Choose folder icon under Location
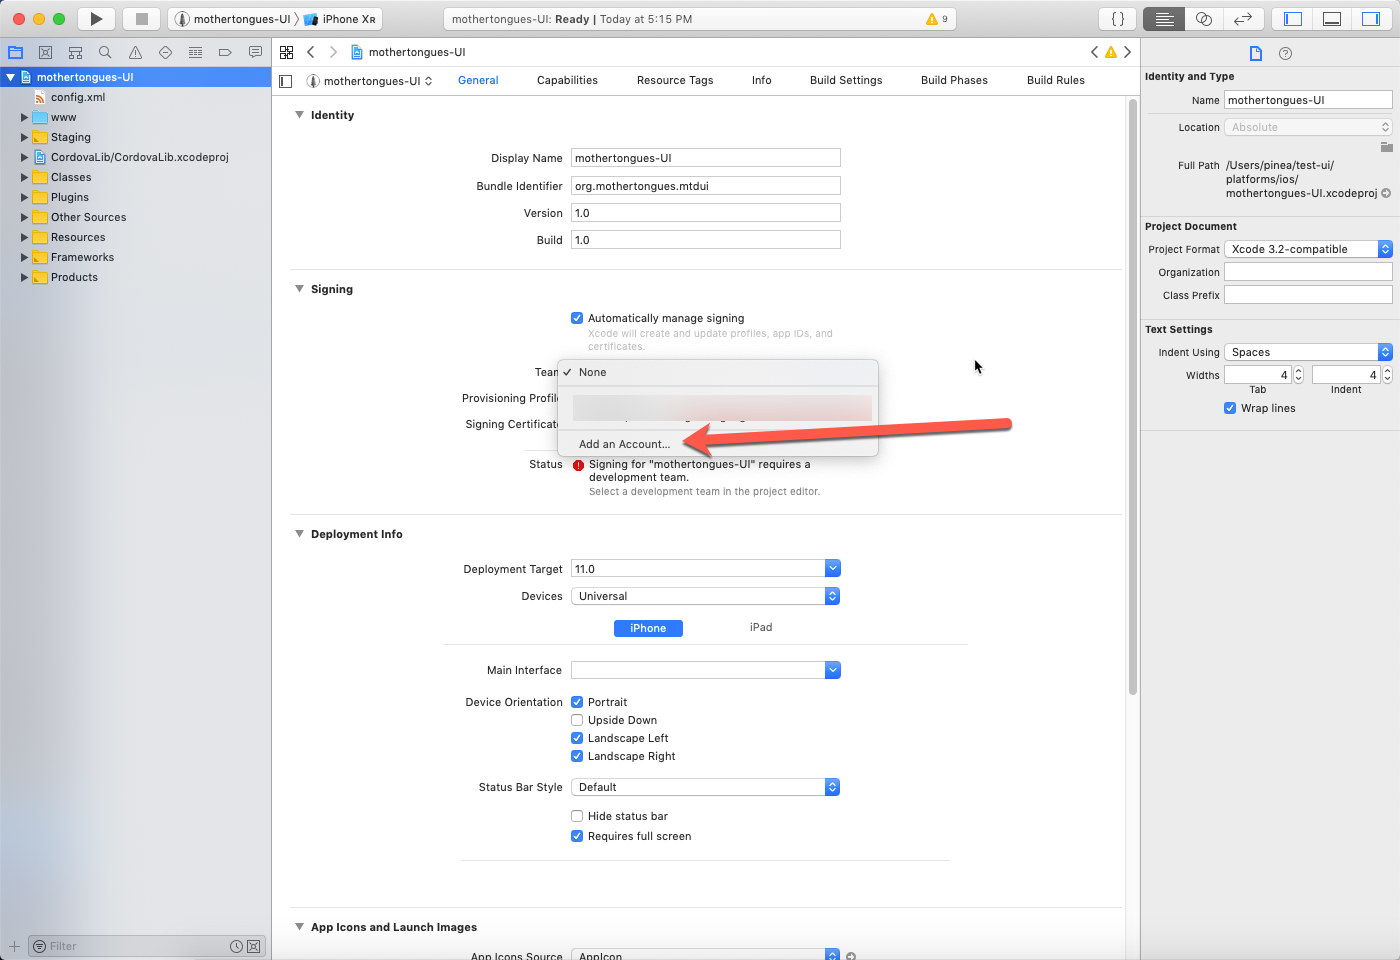1400x960 pixels. point(1386,147)
